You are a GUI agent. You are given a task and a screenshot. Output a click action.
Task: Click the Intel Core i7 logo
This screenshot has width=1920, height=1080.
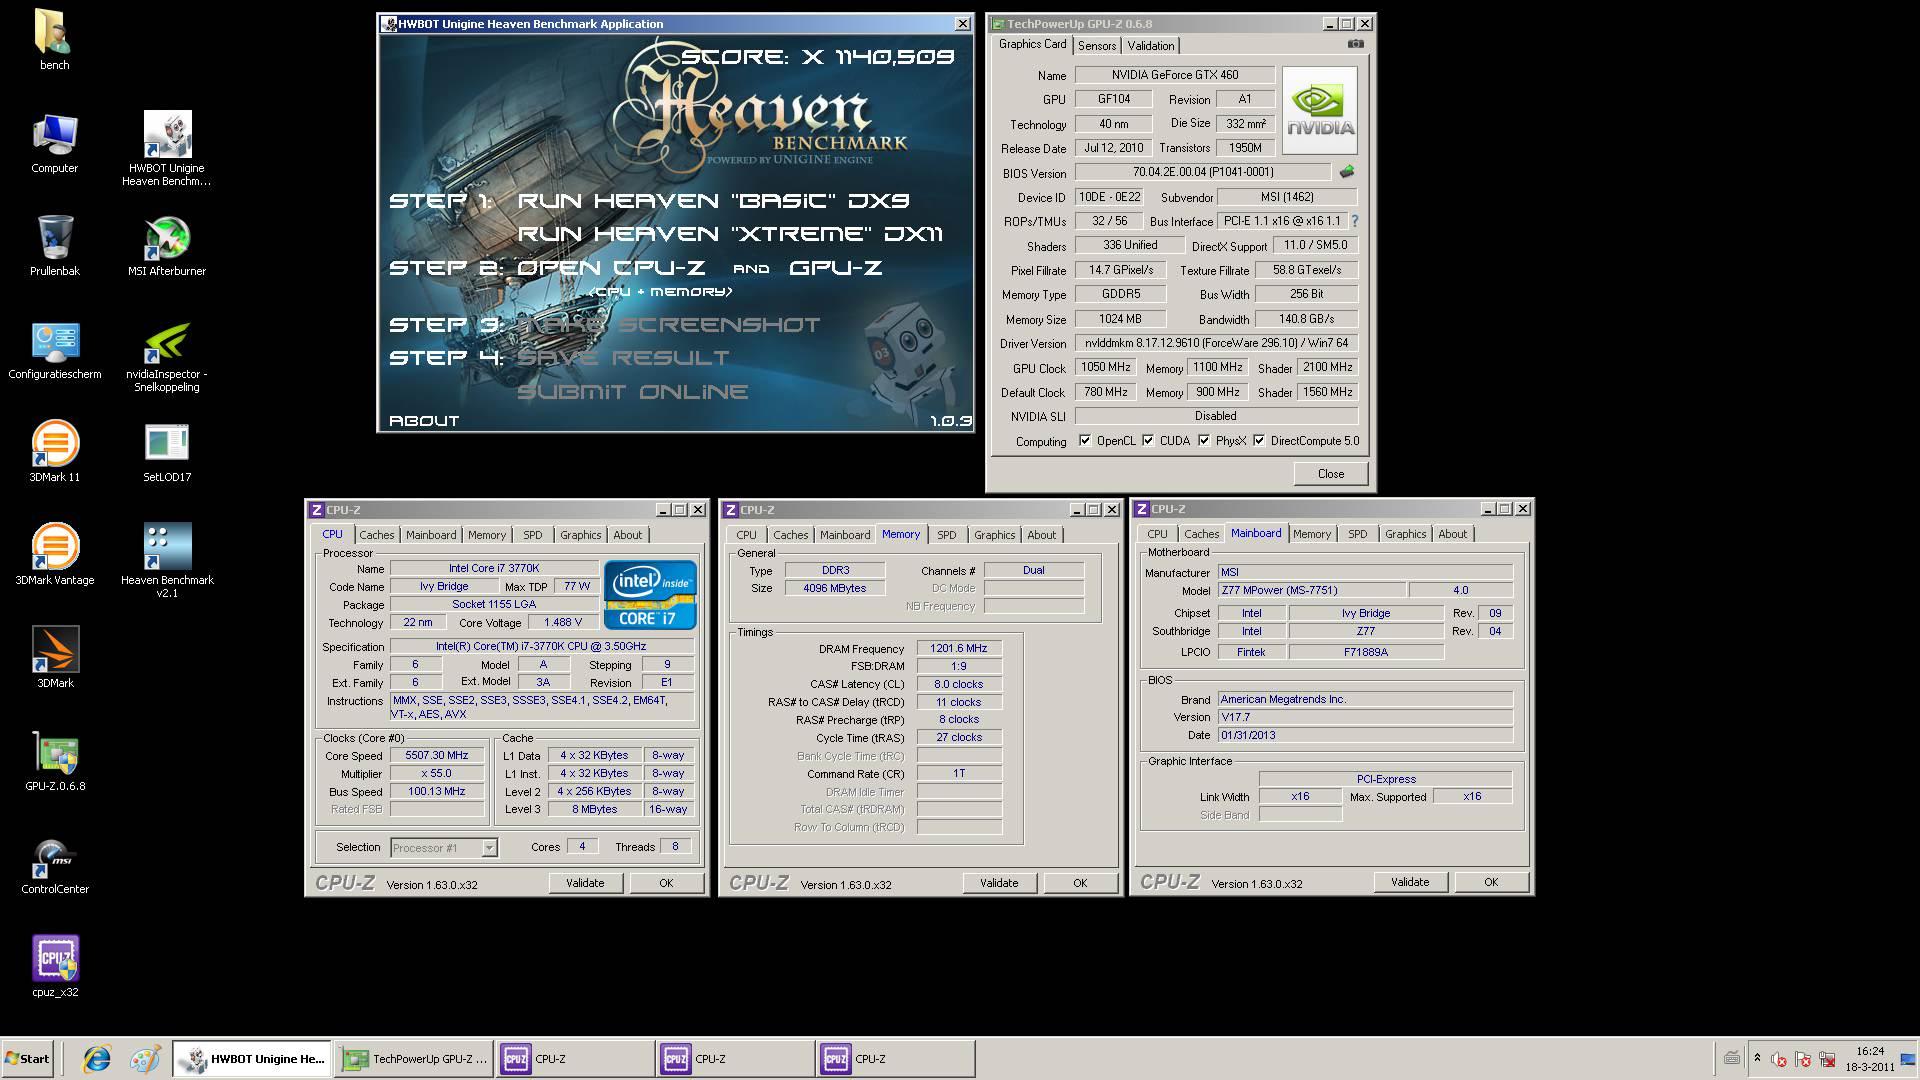[x=650, y=595]
